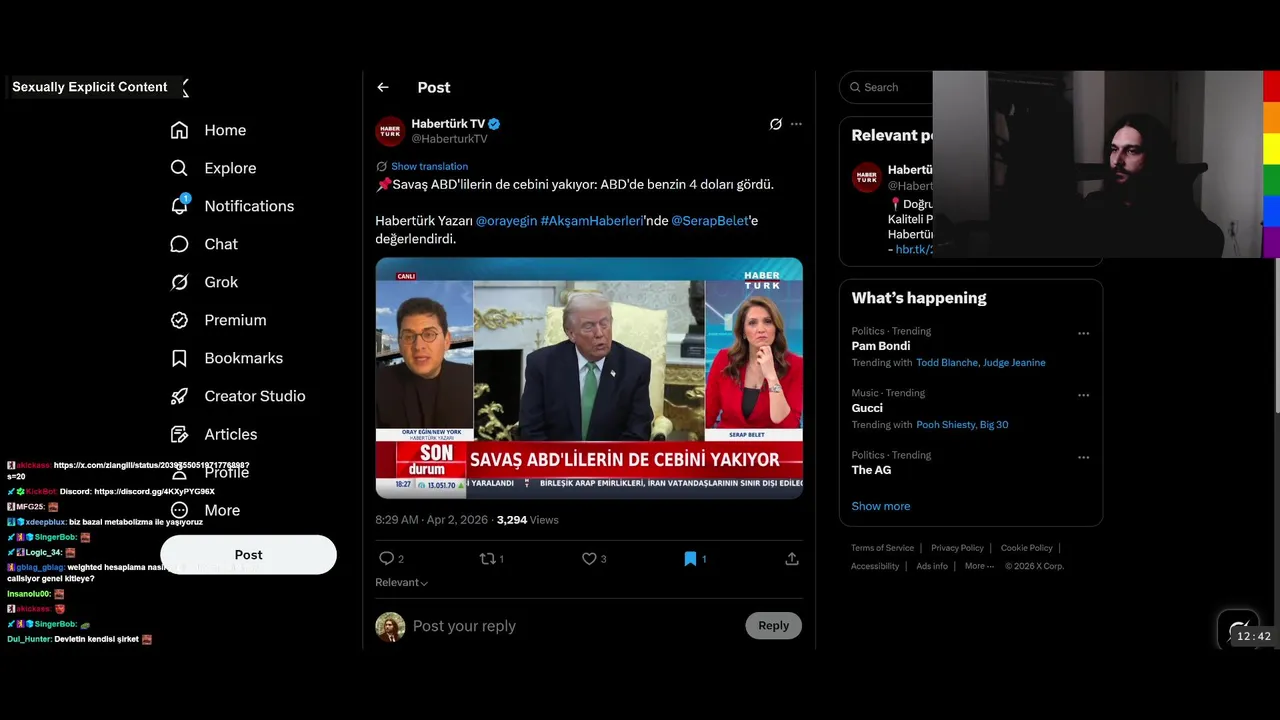
Task: Open options for The AG trend
Action: point(1083,457)
